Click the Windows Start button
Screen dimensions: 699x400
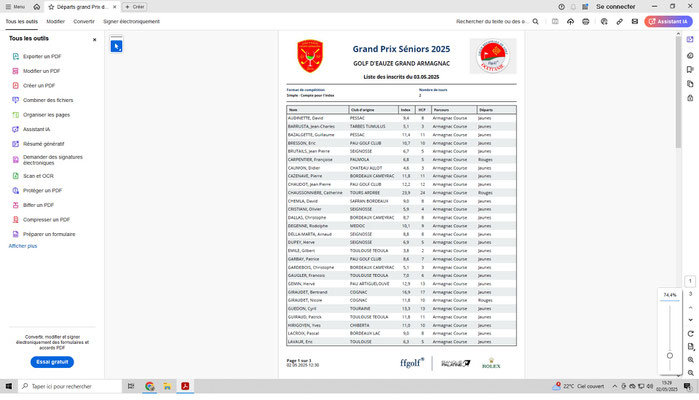(8, 386)
